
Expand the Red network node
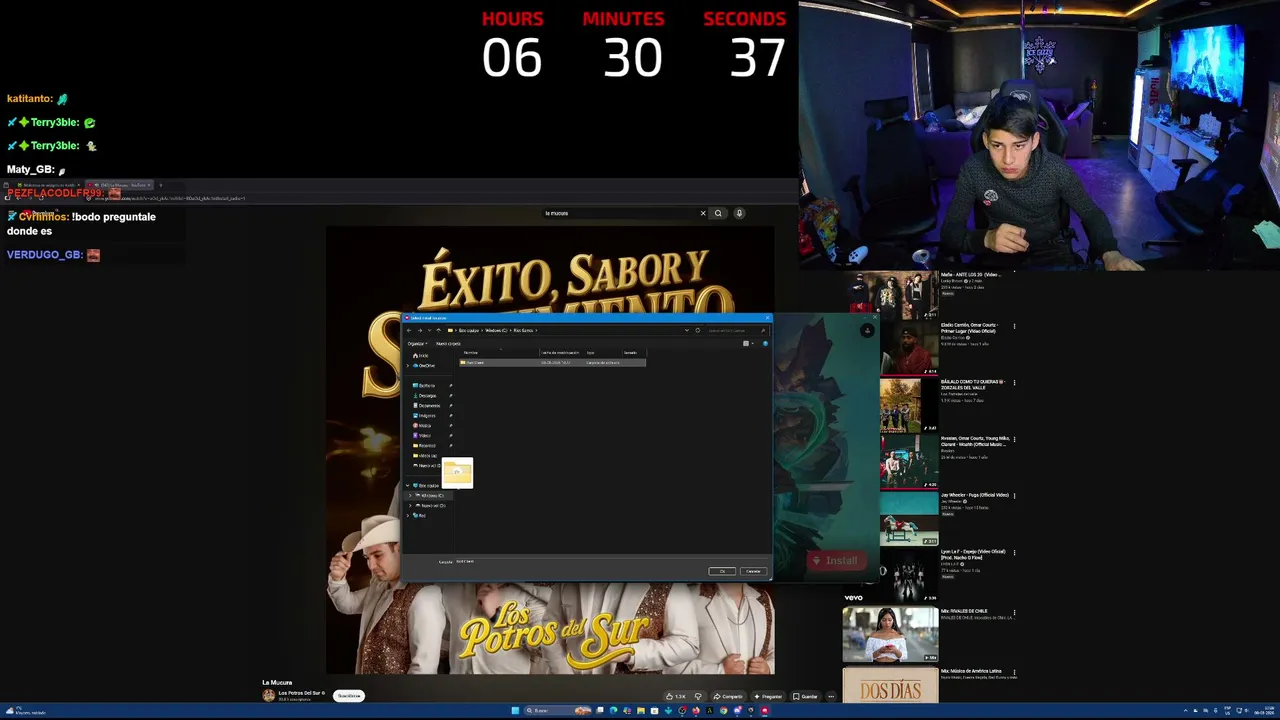point(408,515)
